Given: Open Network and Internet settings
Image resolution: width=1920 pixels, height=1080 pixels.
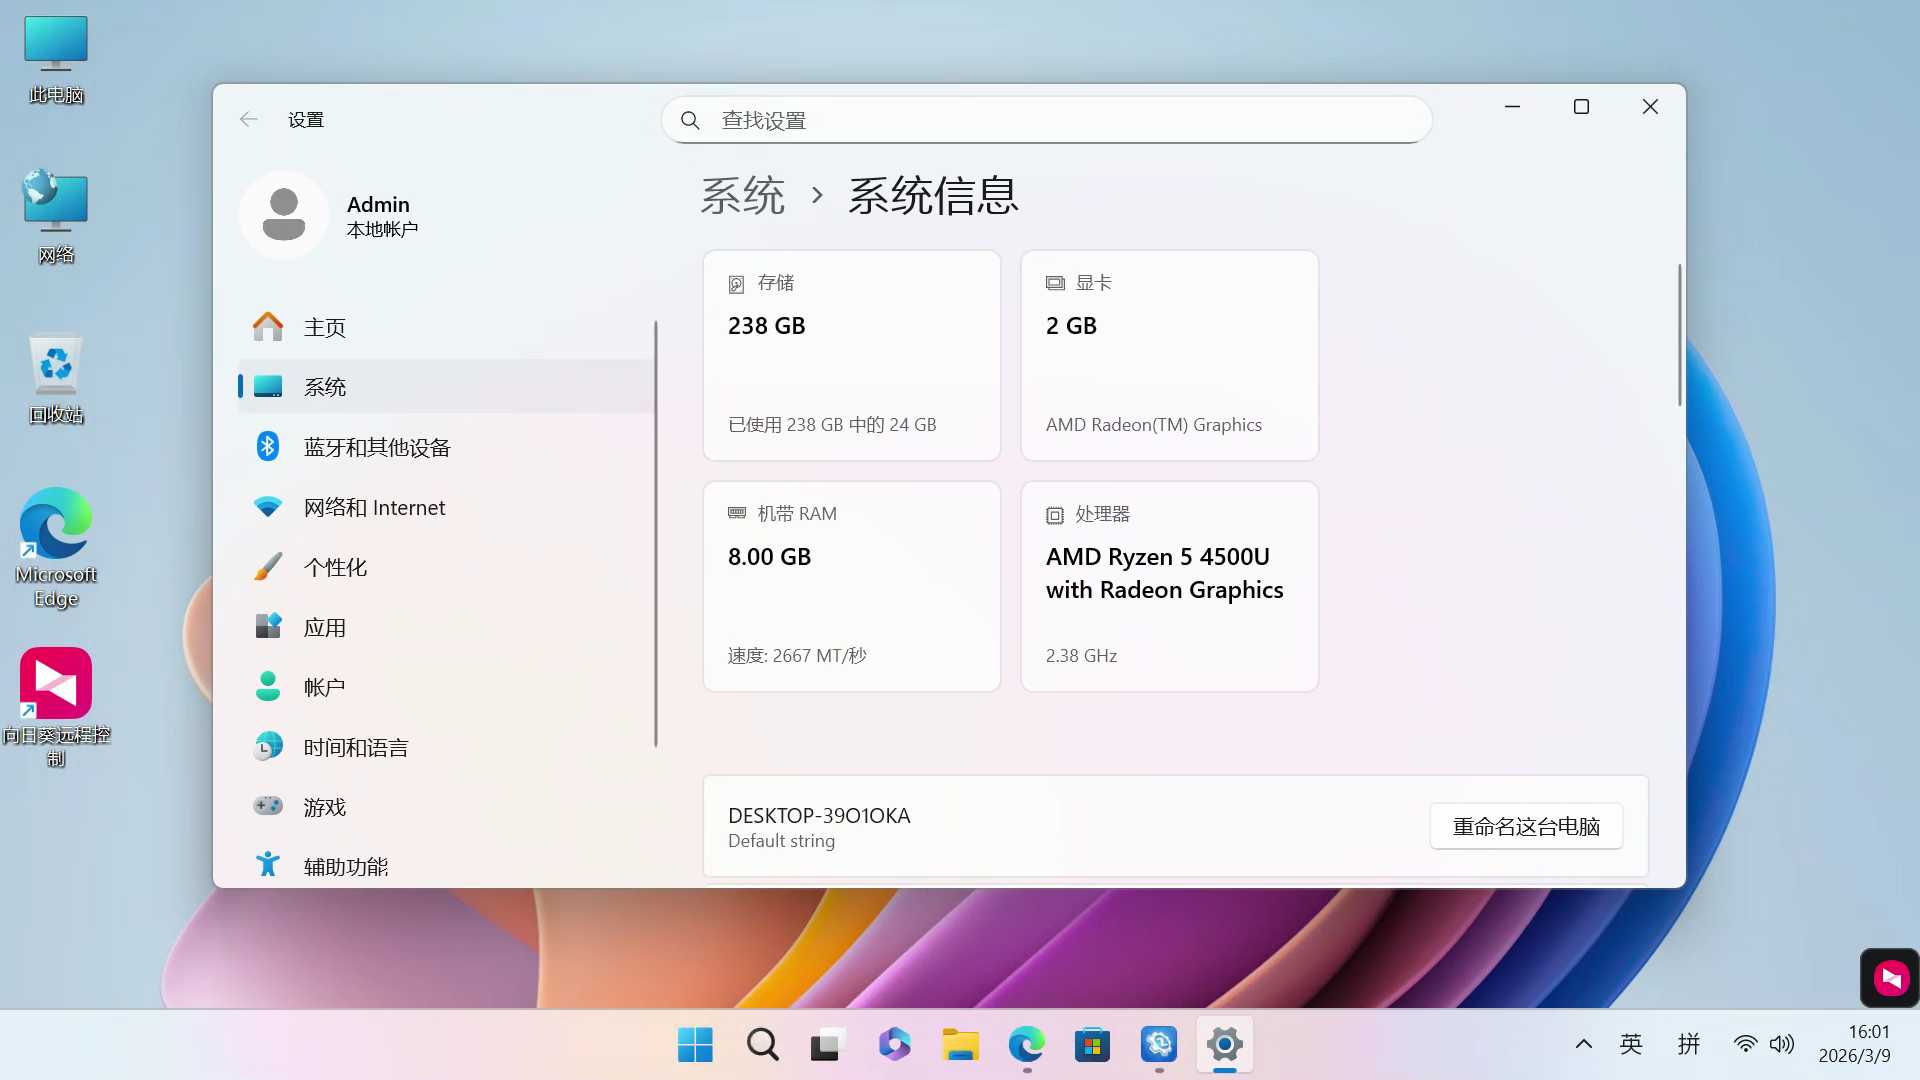Looking at the screenshot, I should pos(374,507).
